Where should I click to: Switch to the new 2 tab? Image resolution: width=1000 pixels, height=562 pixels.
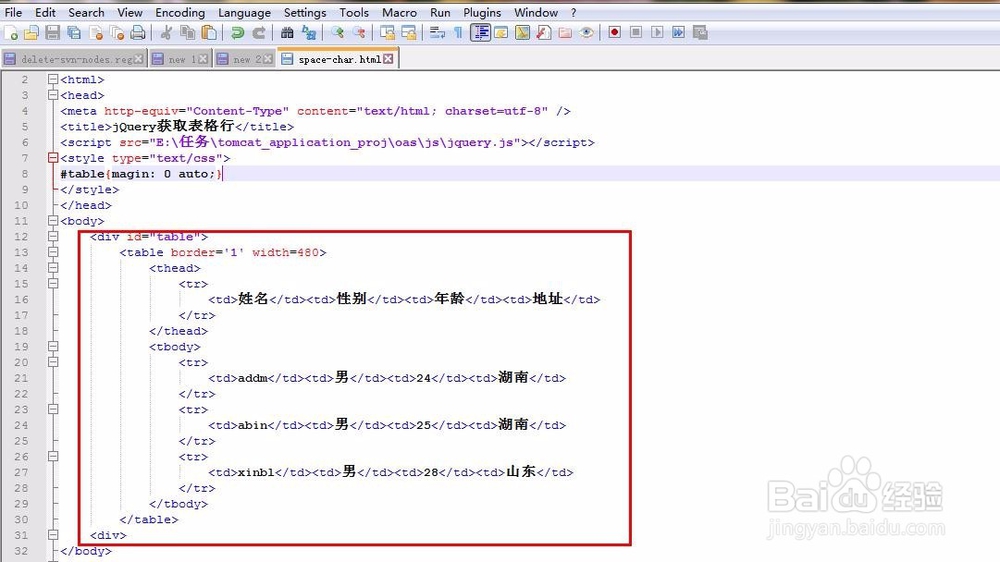[x=244, y=59]
